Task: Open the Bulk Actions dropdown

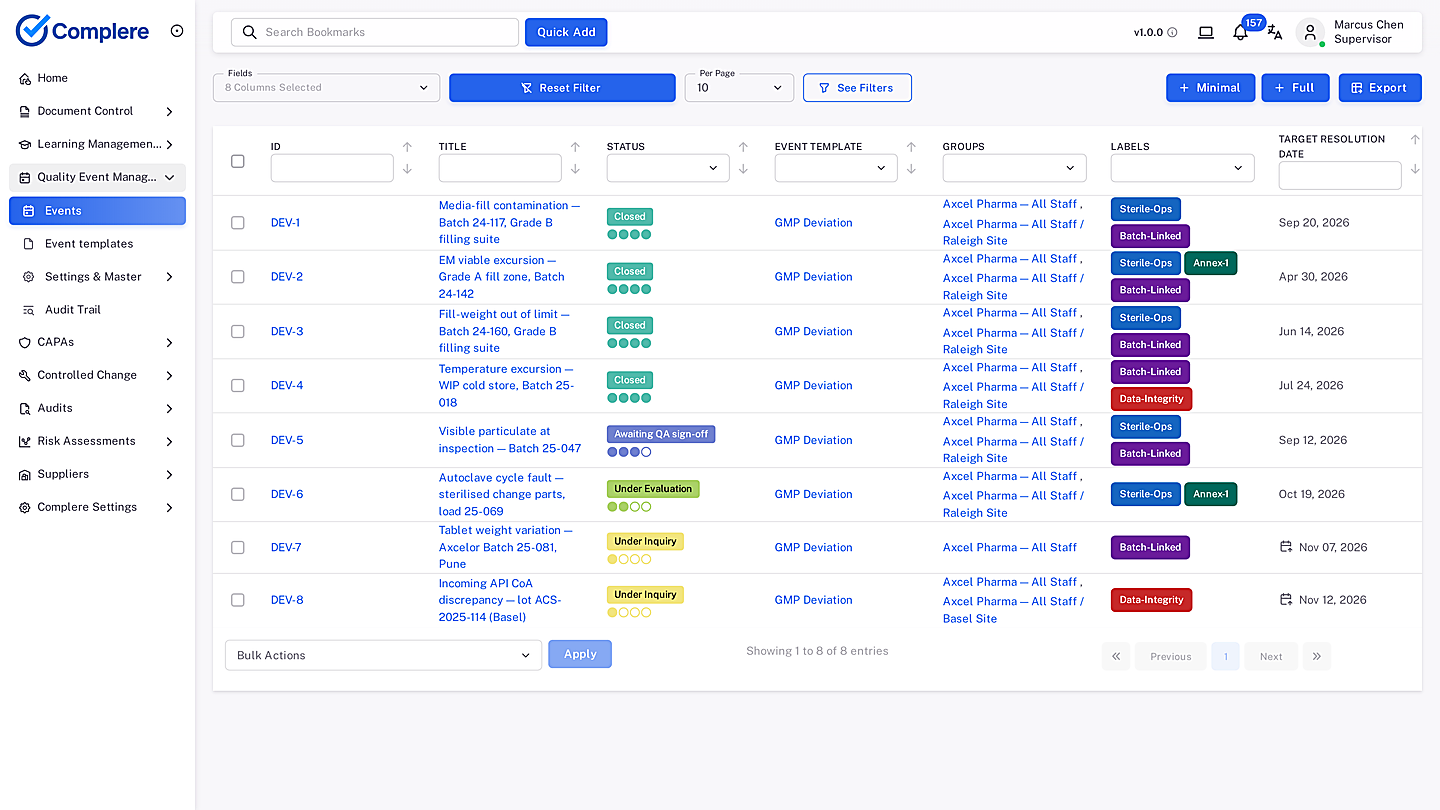Action: coord(383,655)
